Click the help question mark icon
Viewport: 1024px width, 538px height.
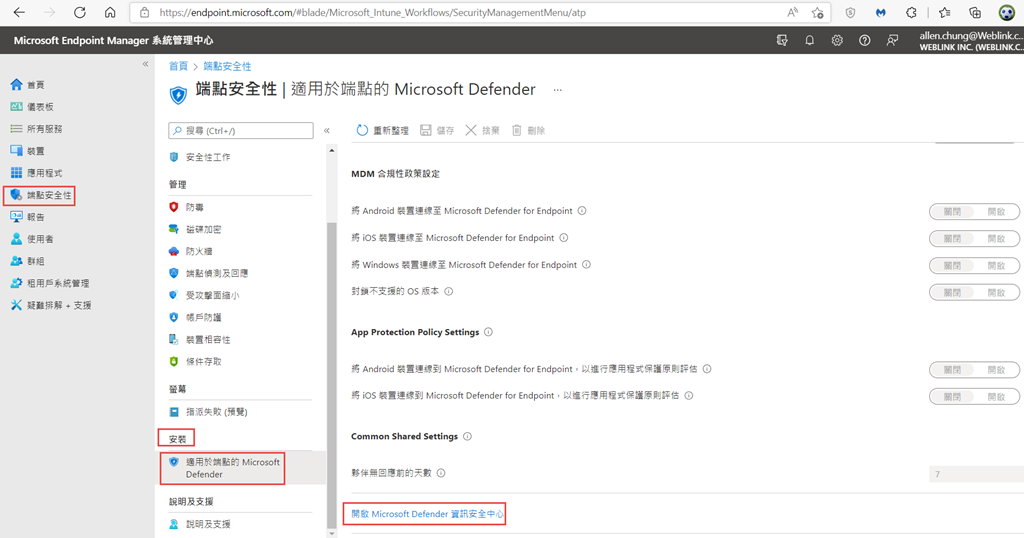coord(864,40)
